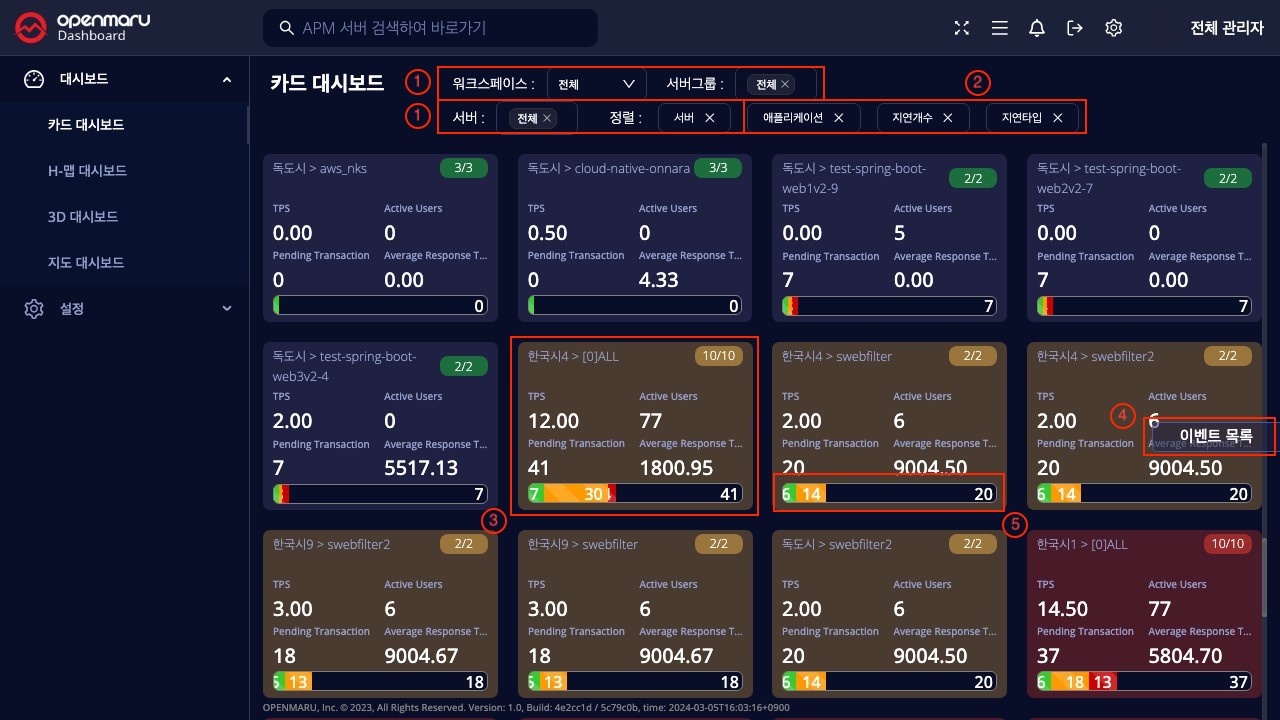Click the fullscreen expand icon in header
The height and width of the screenshot is (720, 1280).
coord(961,28)
